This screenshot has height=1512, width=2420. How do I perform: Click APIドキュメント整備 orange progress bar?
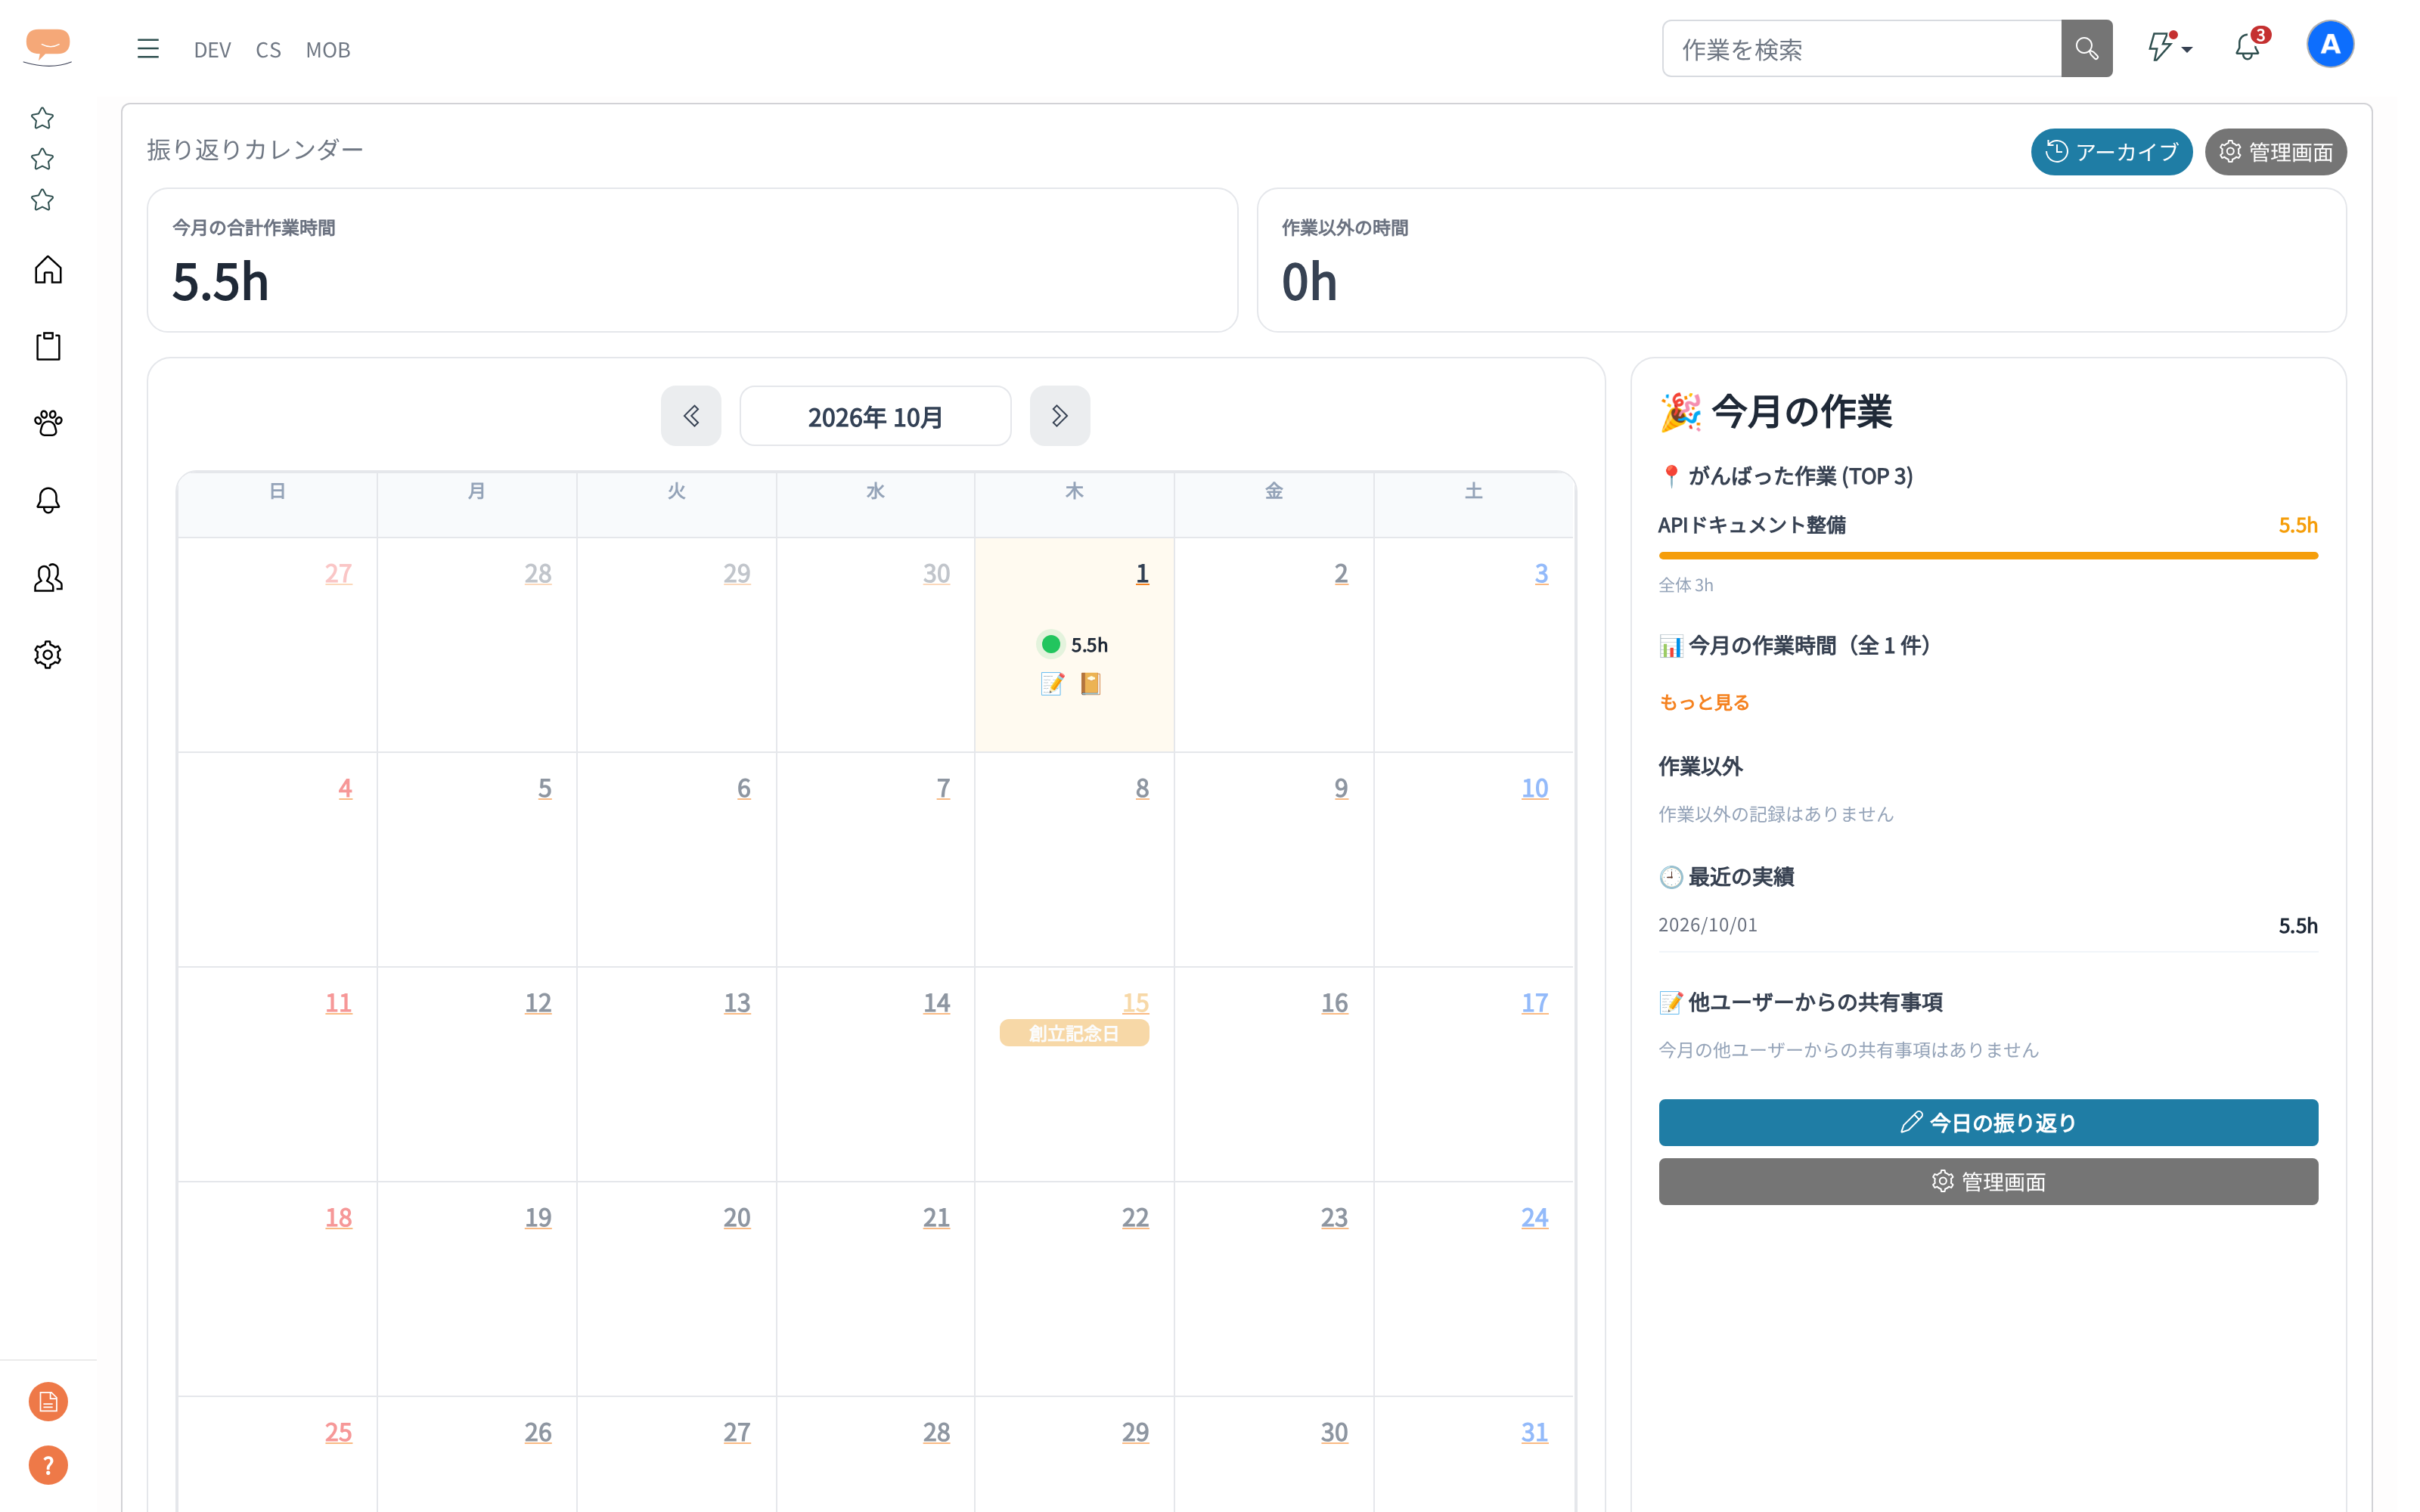pyautogui.click(x=1988, y=556)
